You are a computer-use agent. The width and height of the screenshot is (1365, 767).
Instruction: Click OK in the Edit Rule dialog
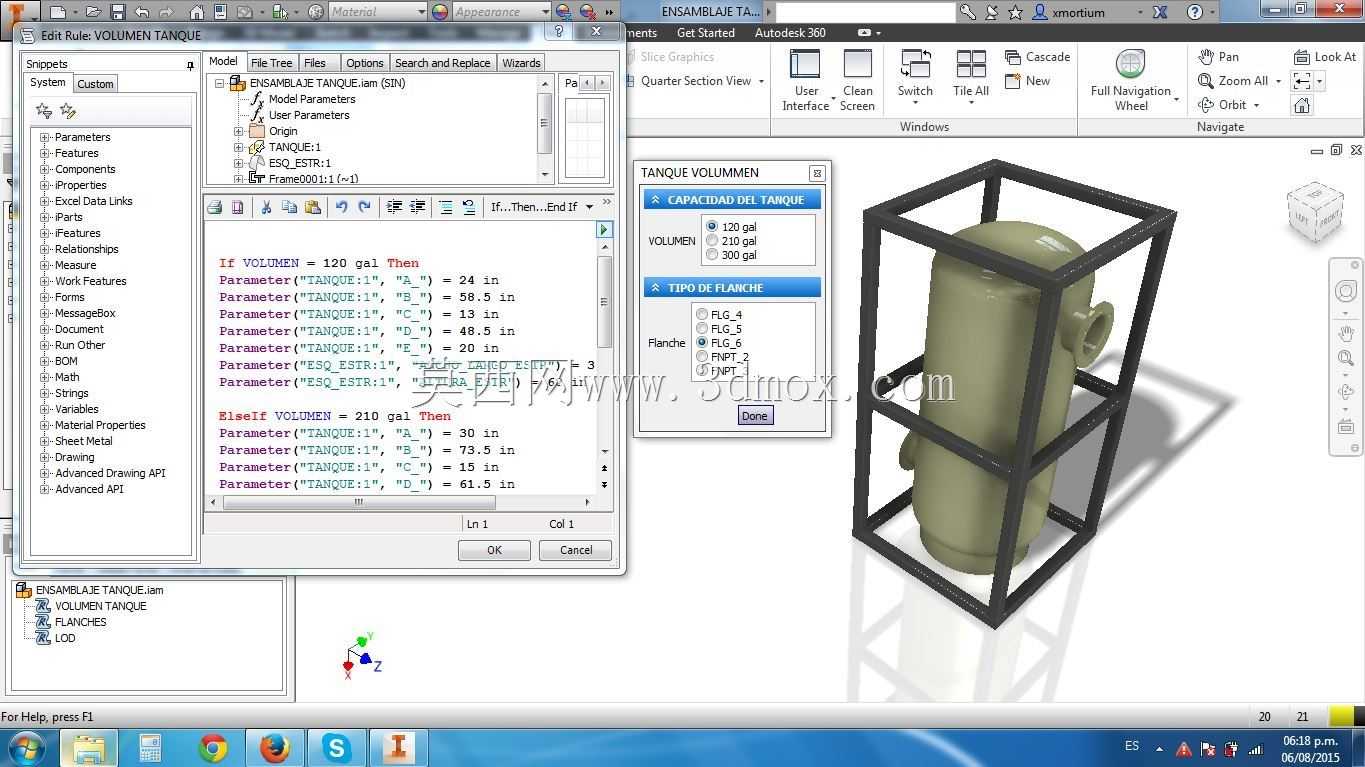(x=494, y=550)
